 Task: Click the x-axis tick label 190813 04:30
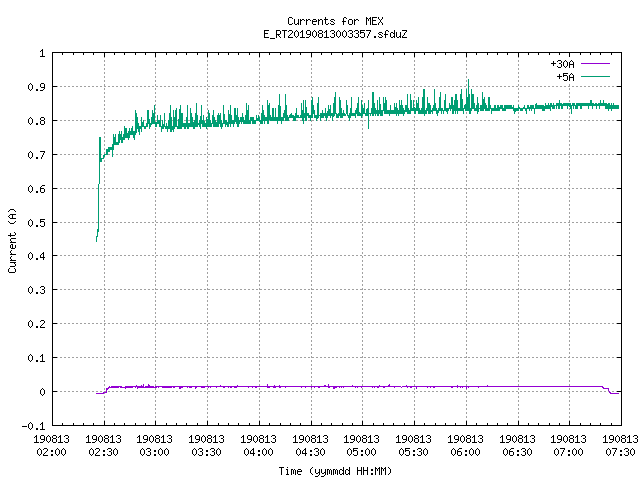310,445
